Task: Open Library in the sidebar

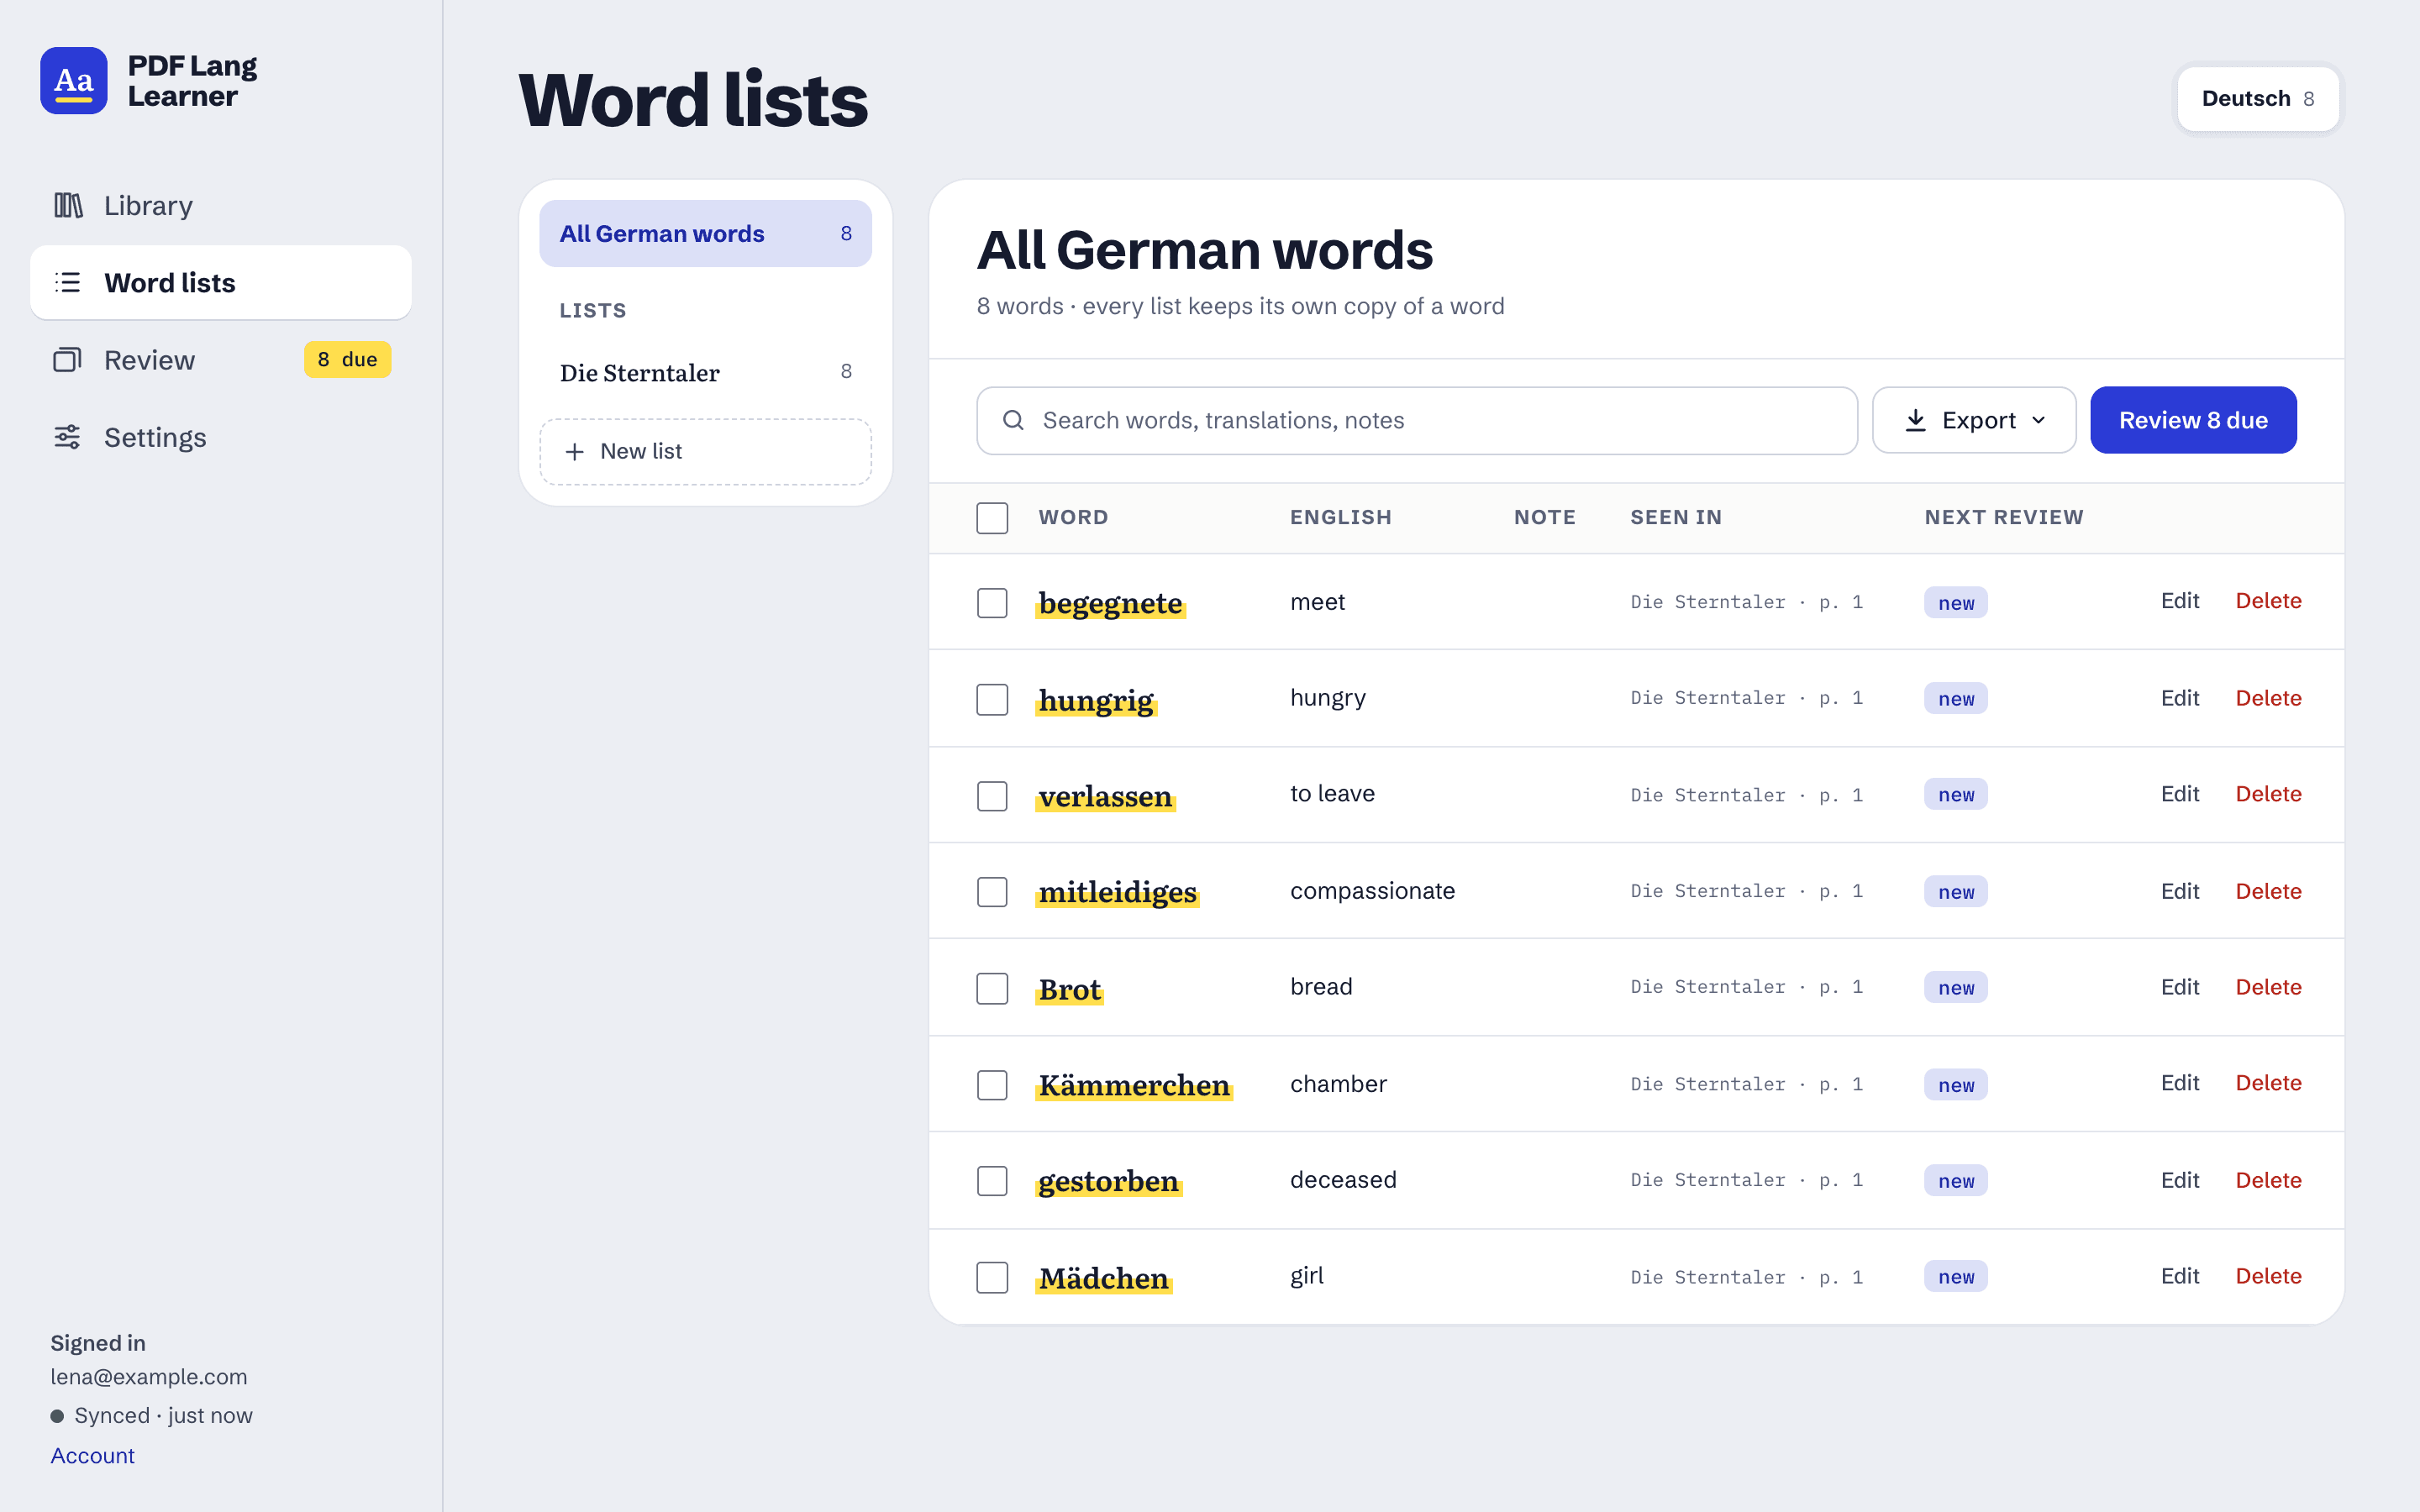Action: coord(221,205)
